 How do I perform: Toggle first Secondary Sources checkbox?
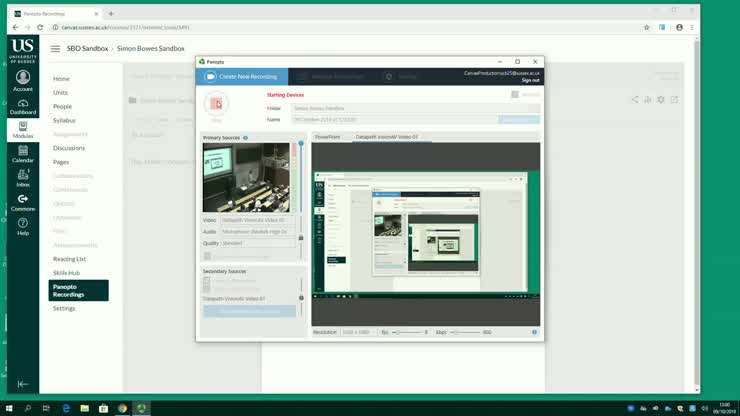[x=206, y=280]
